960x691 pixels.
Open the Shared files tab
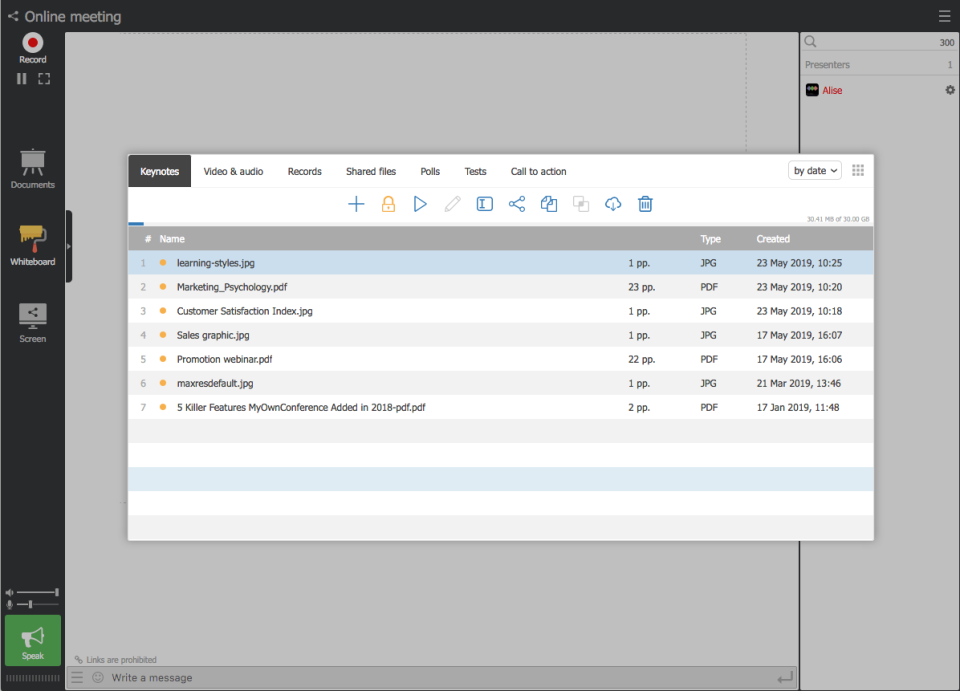[371, 172]
